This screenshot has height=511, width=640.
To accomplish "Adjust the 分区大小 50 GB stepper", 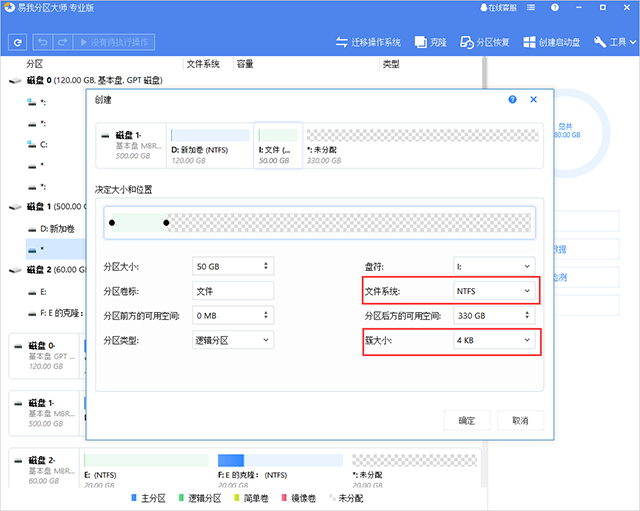I will 265,266.
